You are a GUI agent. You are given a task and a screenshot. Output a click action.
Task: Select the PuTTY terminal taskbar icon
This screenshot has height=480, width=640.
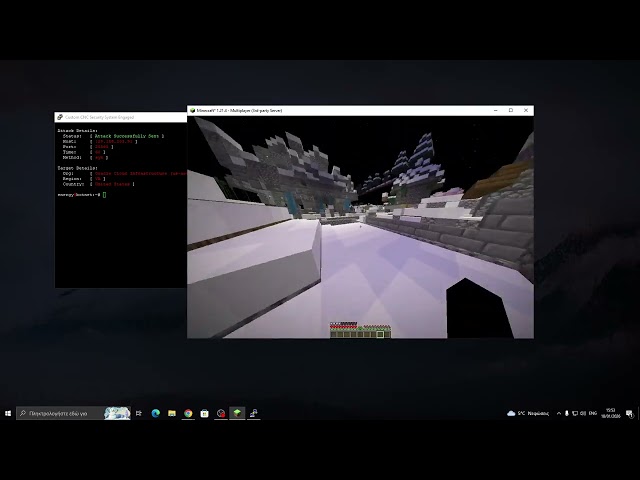pyautogui.click(x=253, y=413)
